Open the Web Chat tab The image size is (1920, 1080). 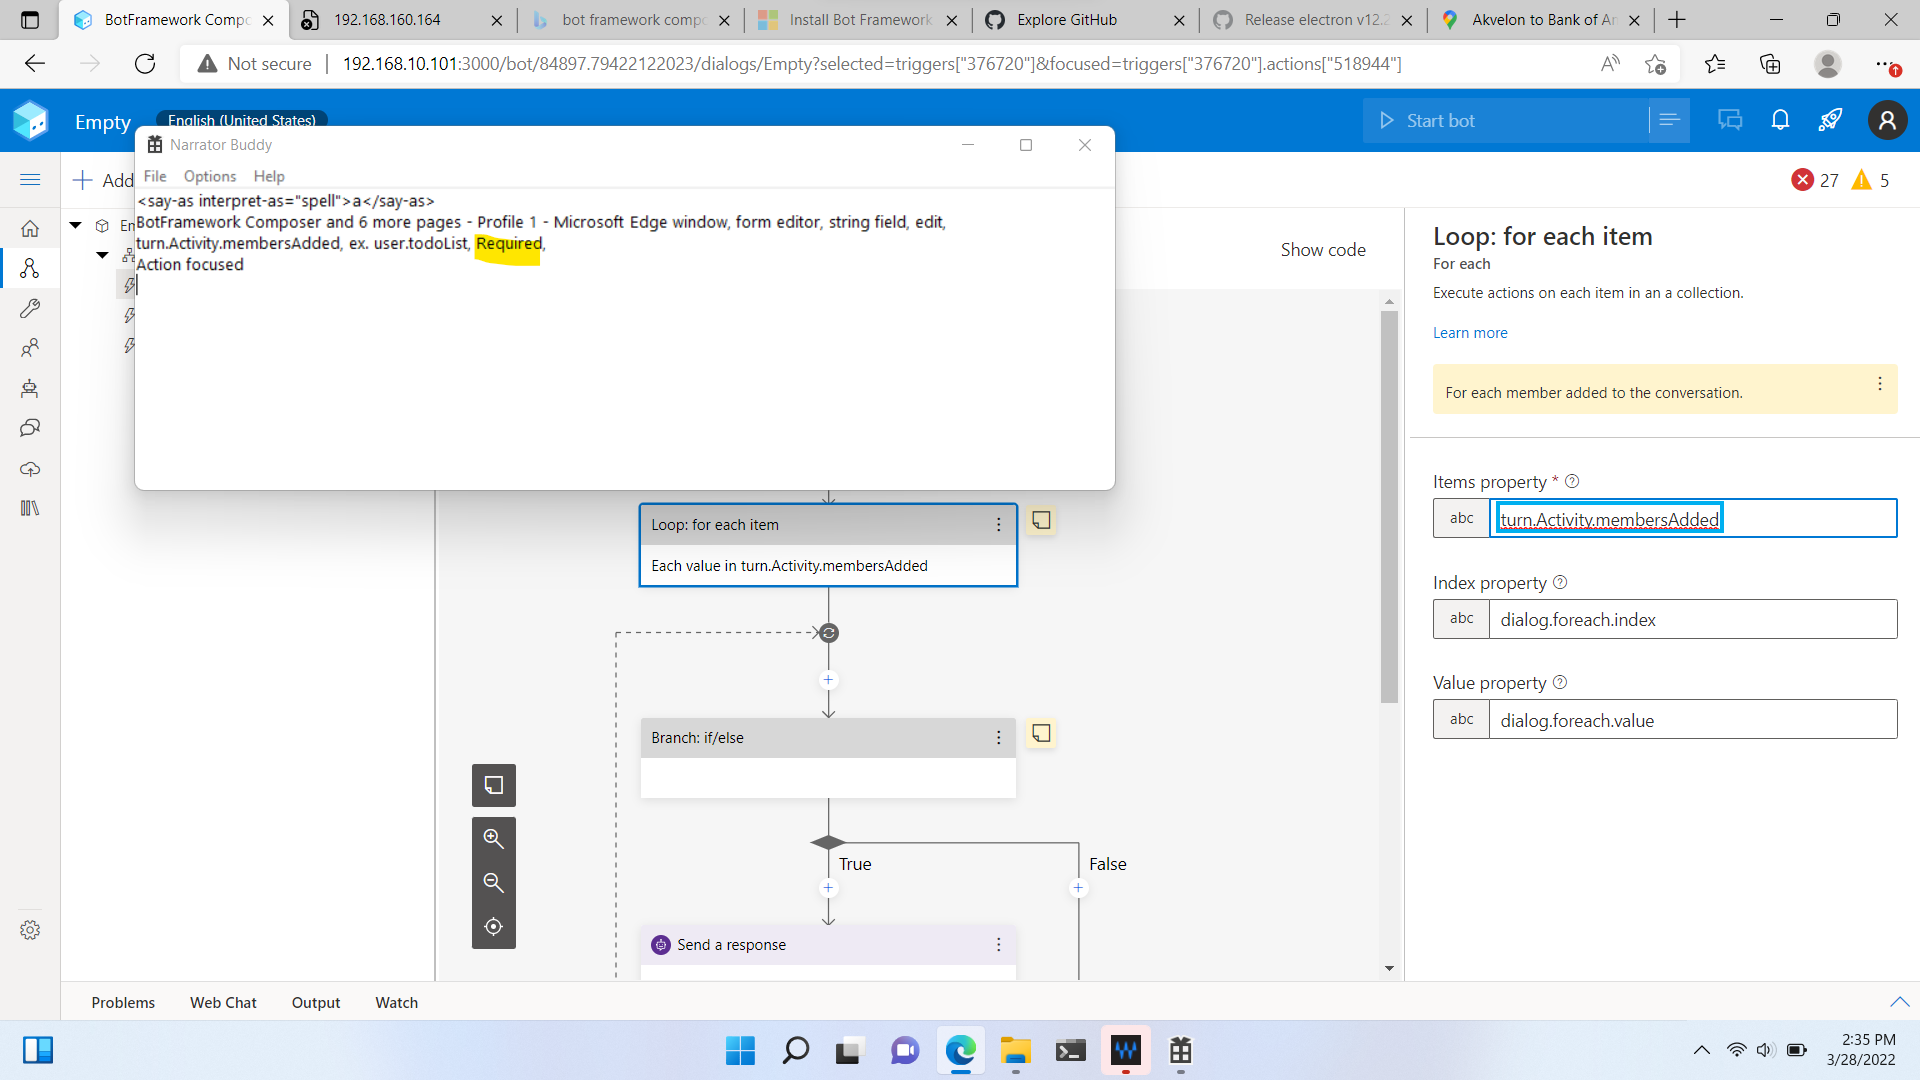pos(223,1002)
